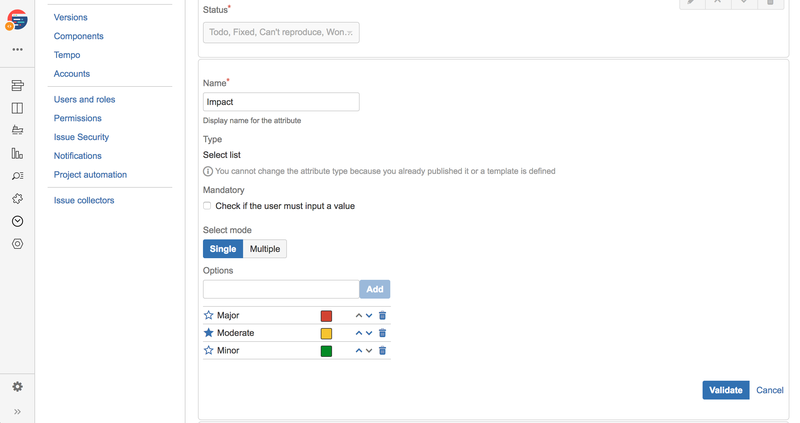Image resolution: width=800 pixels, height=423 pixels.
Task: Delete the Major option with trash icon
Action: 382,316
